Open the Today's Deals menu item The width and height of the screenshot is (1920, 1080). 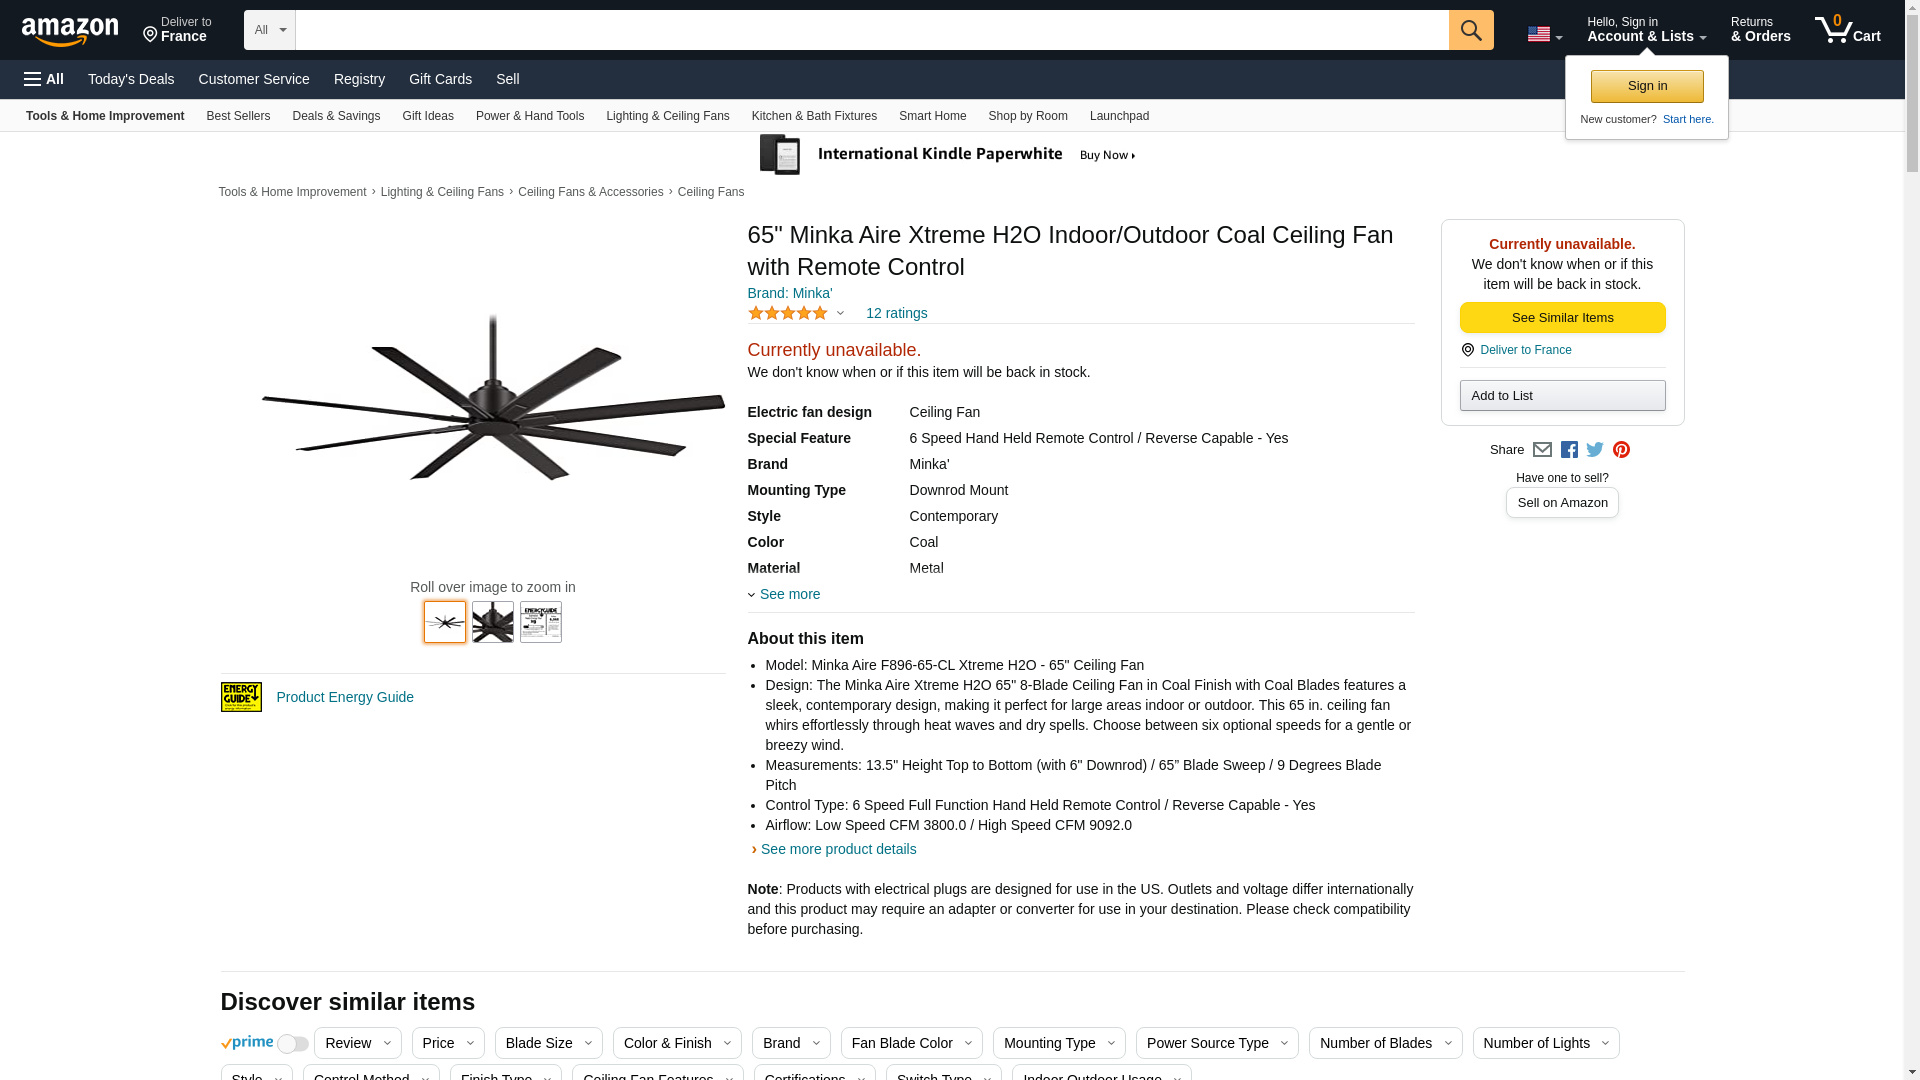[131, 79]
